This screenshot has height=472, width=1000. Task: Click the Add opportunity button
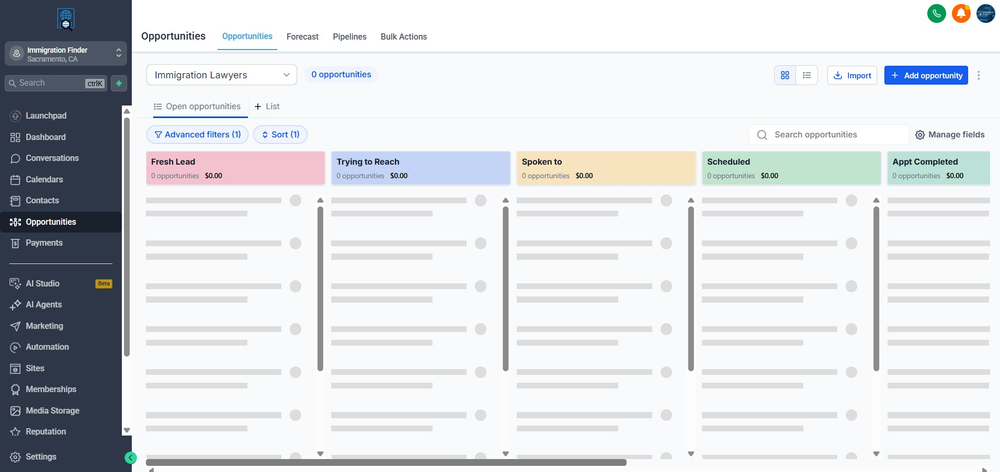point(926,75)
